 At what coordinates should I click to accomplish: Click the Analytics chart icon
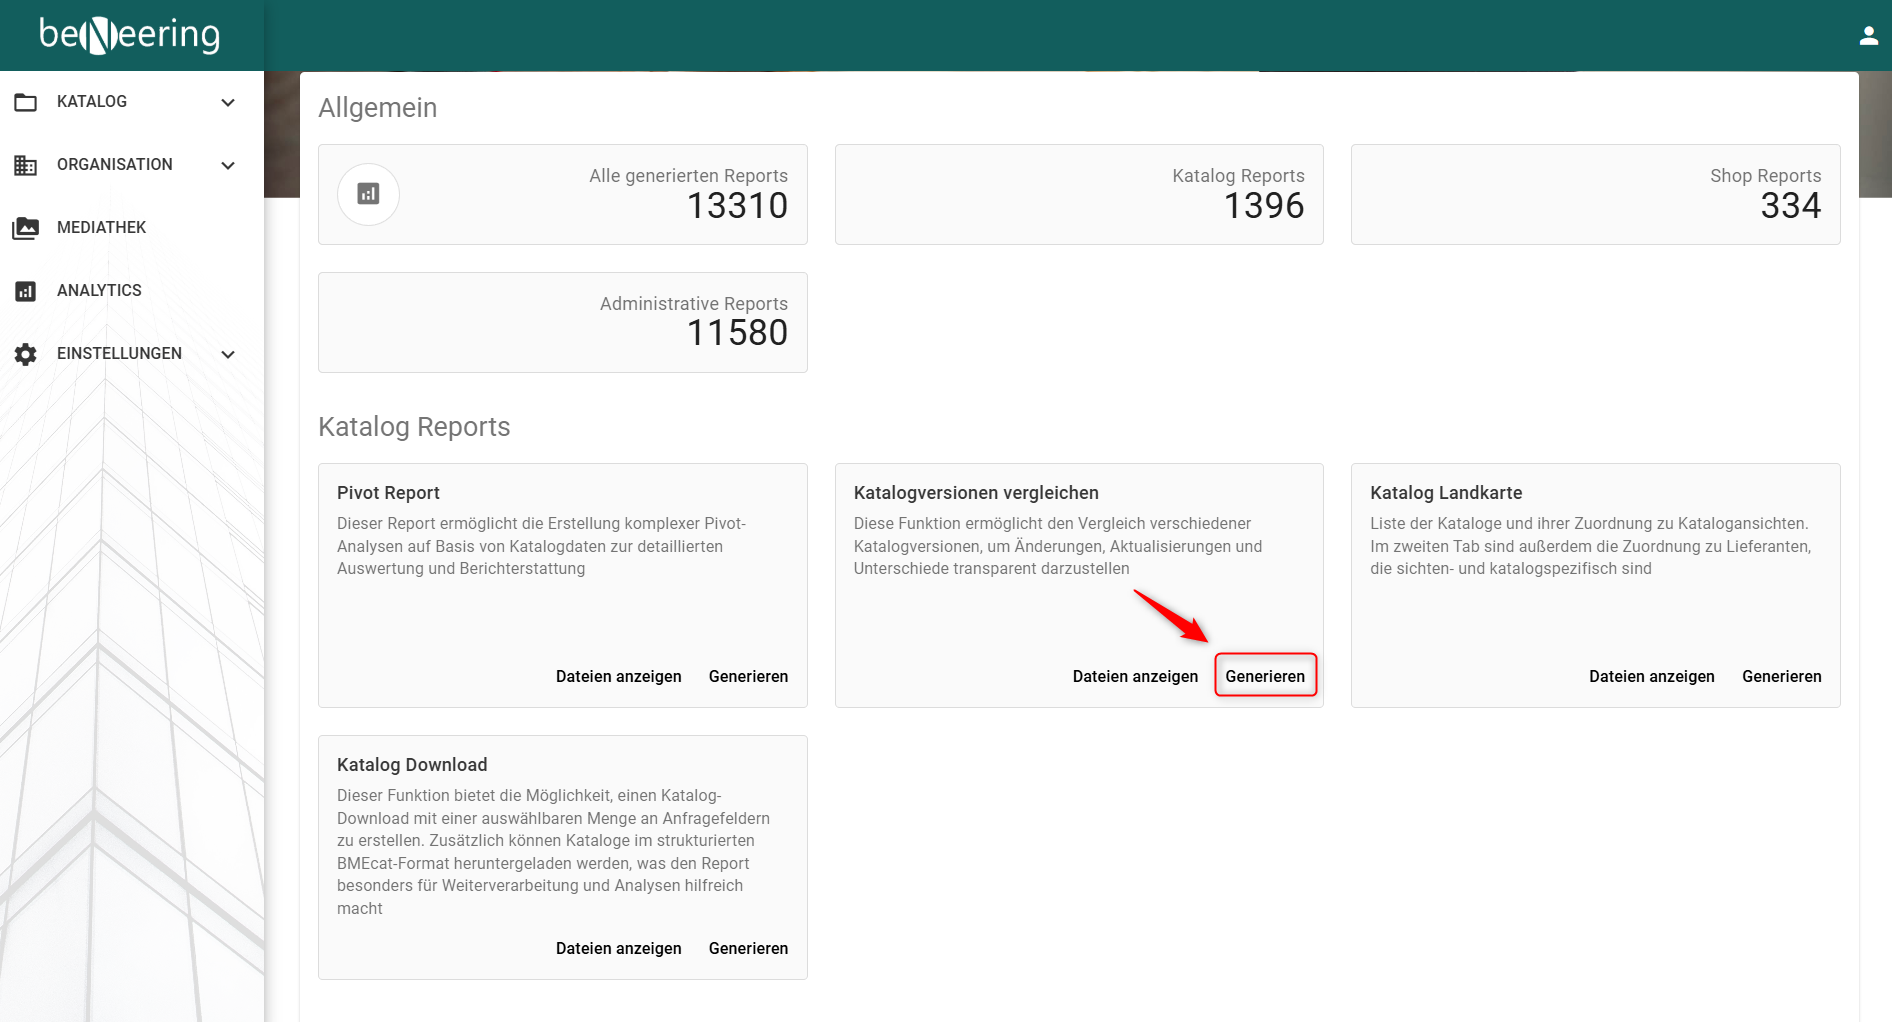pos(26,291)
